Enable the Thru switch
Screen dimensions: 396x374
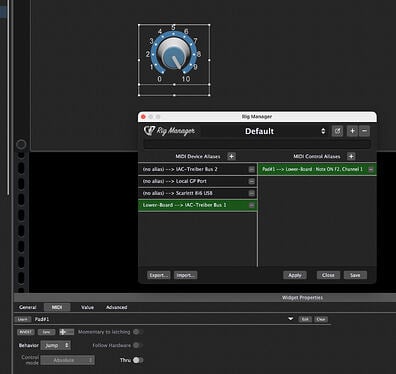(138, 360)
